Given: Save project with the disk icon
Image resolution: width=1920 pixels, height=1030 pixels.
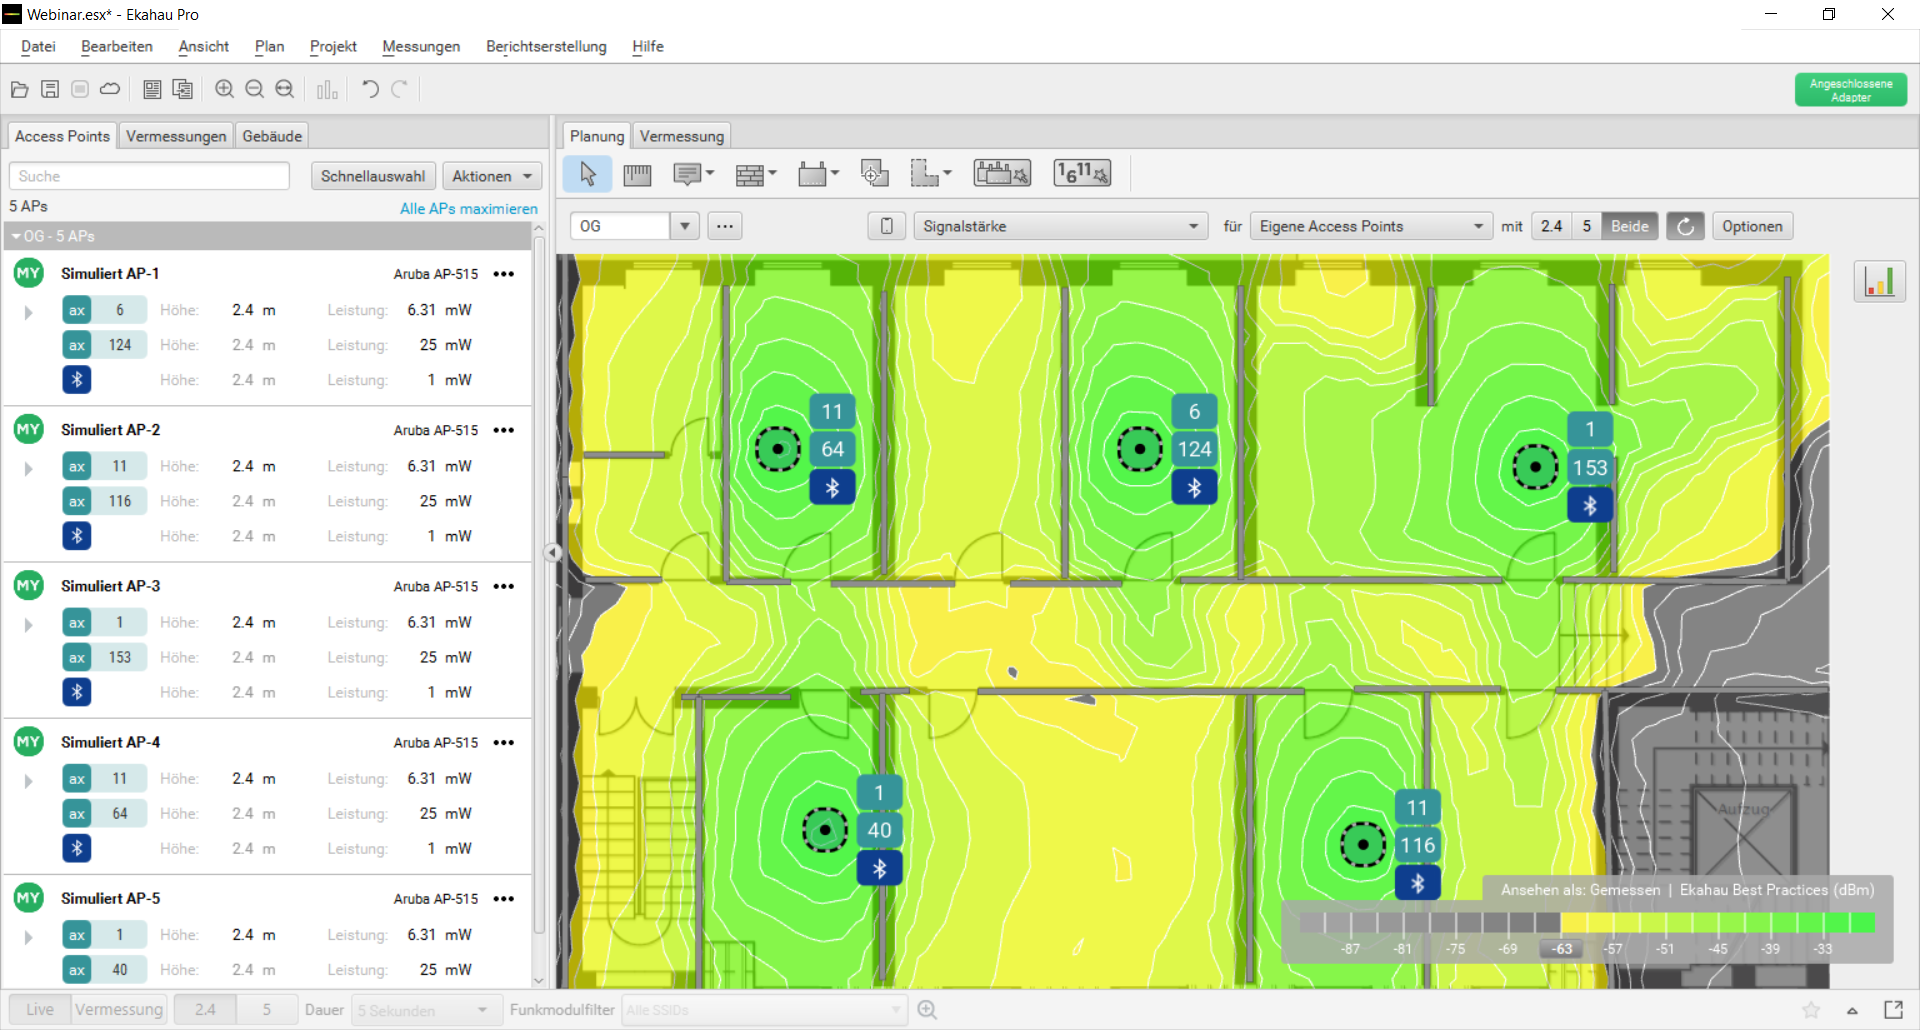Looking at the screenshot, I should coord(50,89).
